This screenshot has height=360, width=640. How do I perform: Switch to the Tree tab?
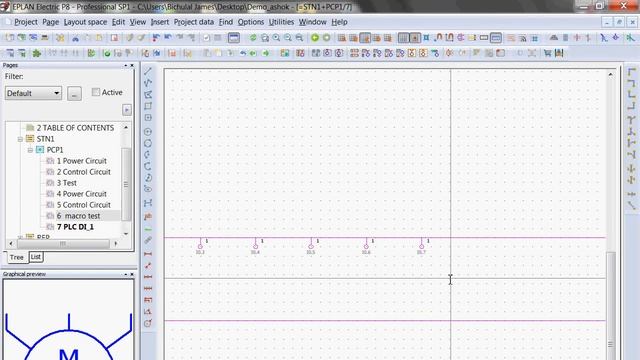pyautogui.click(x=17, y=257)
